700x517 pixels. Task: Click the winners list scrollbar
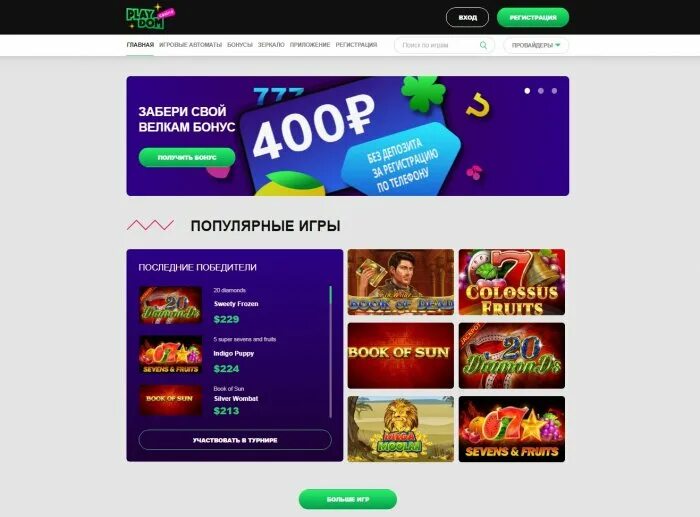point(330,351)
